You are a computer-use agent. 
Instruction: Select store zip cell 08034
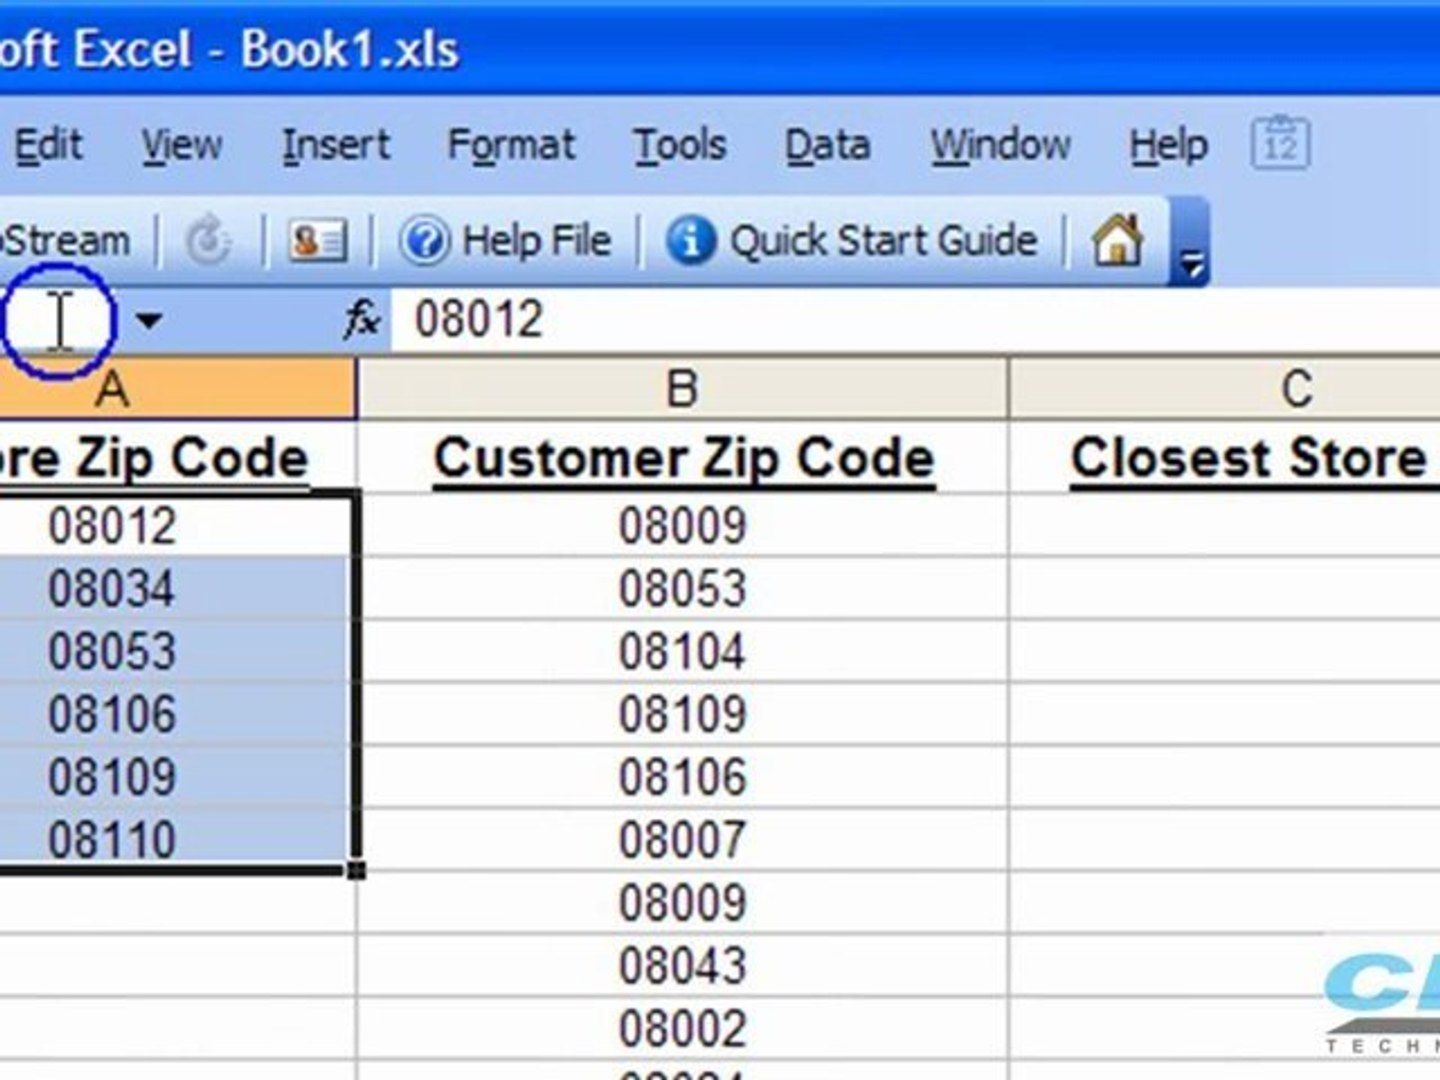pos(177,588)
